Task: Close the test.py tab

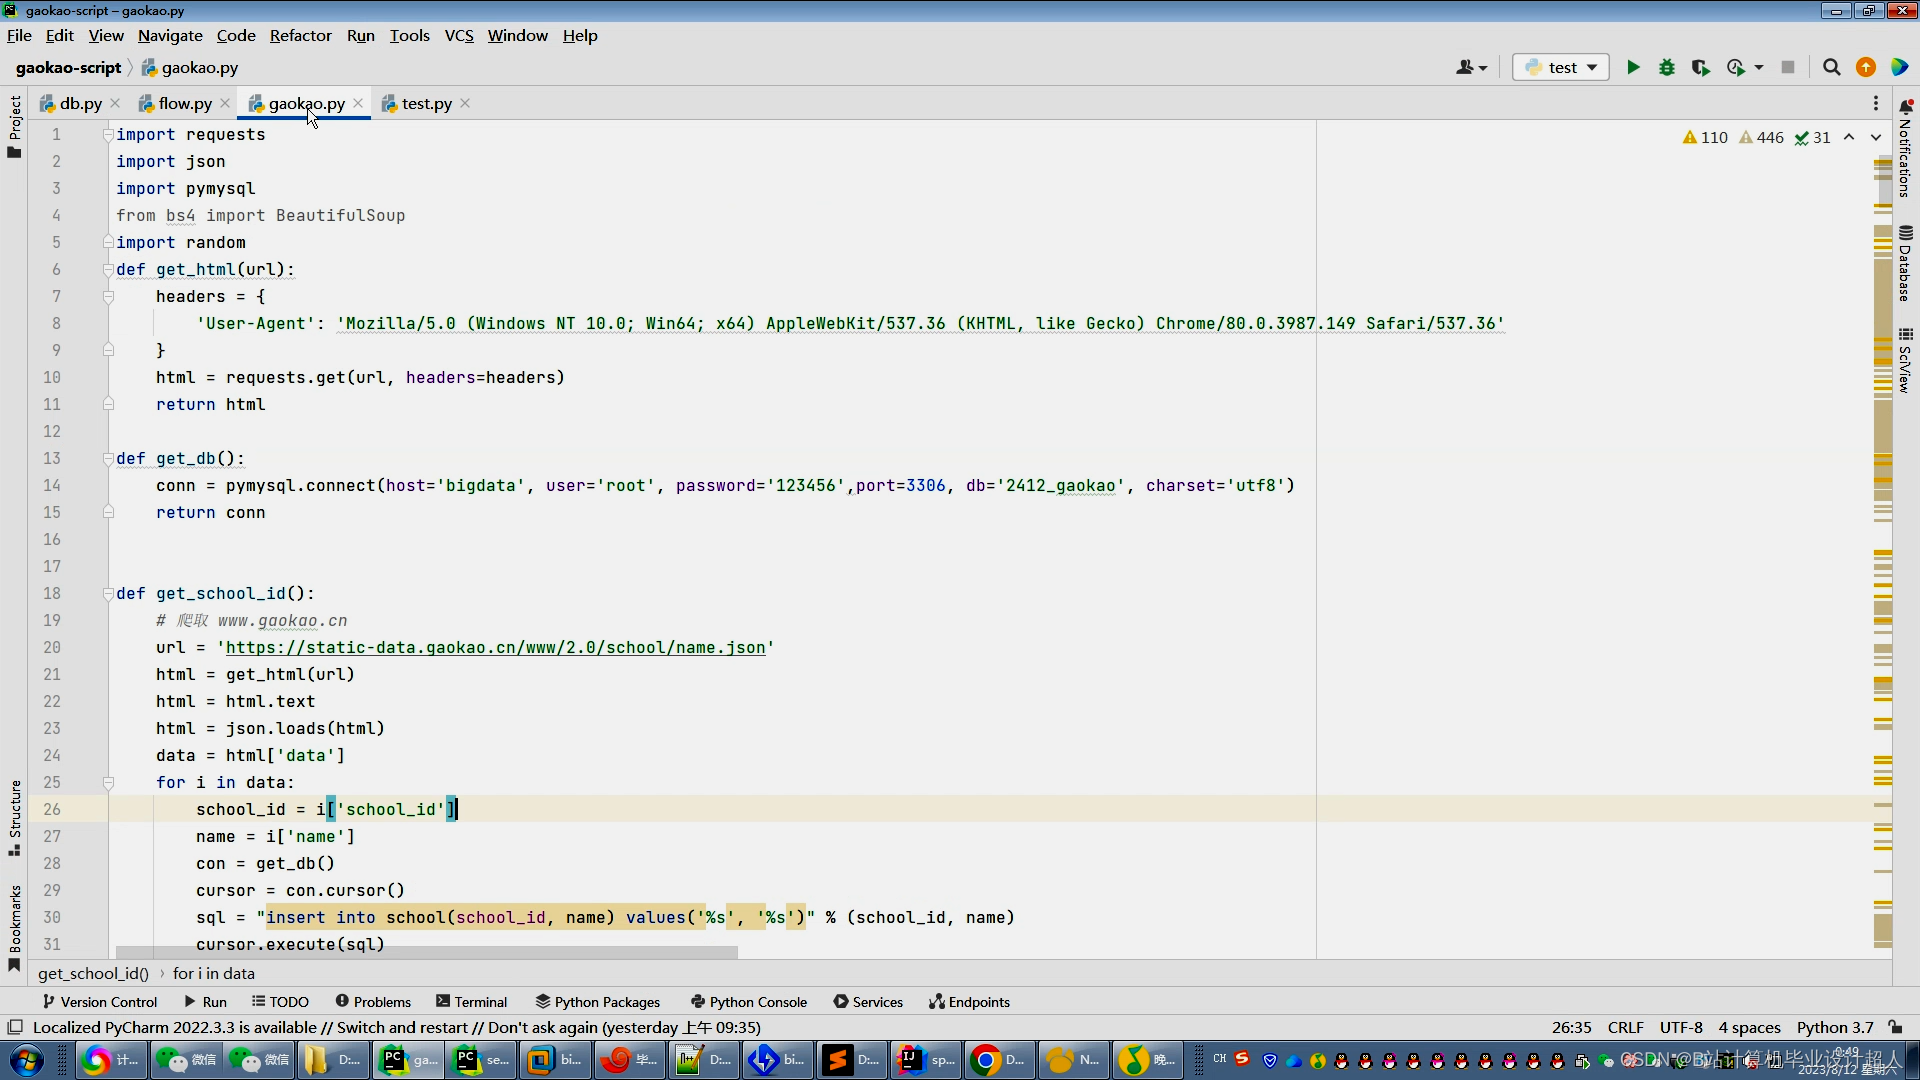Action: pos(465,103)
